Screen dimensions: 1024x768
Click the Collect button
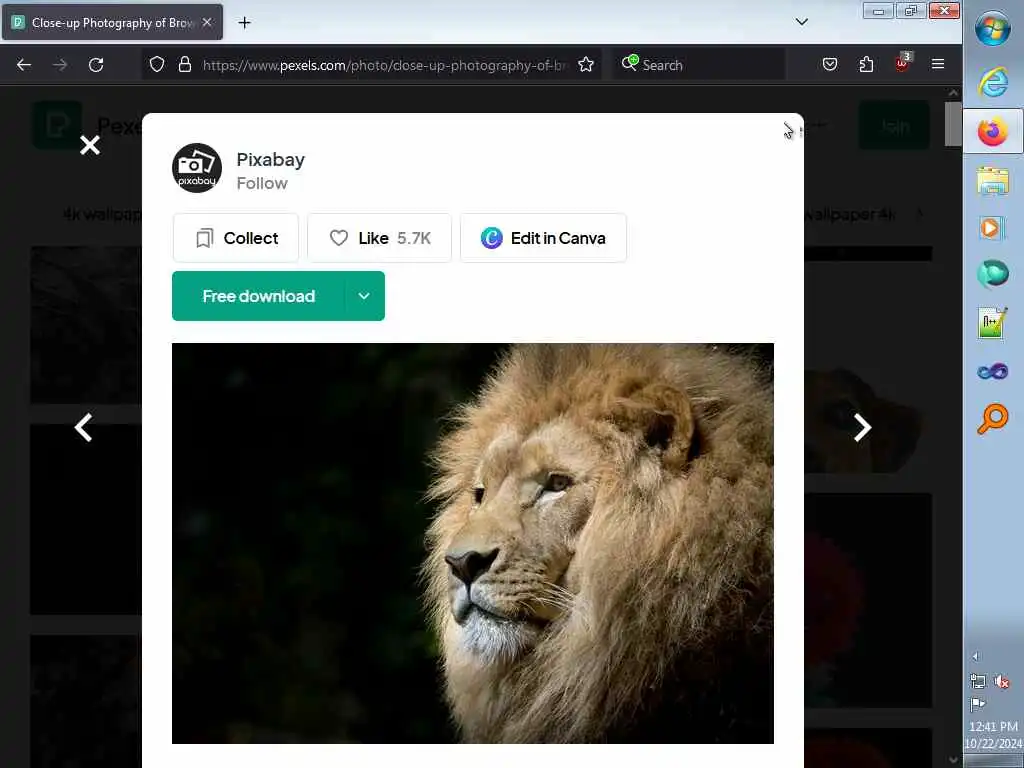click(x=236, y=238)
